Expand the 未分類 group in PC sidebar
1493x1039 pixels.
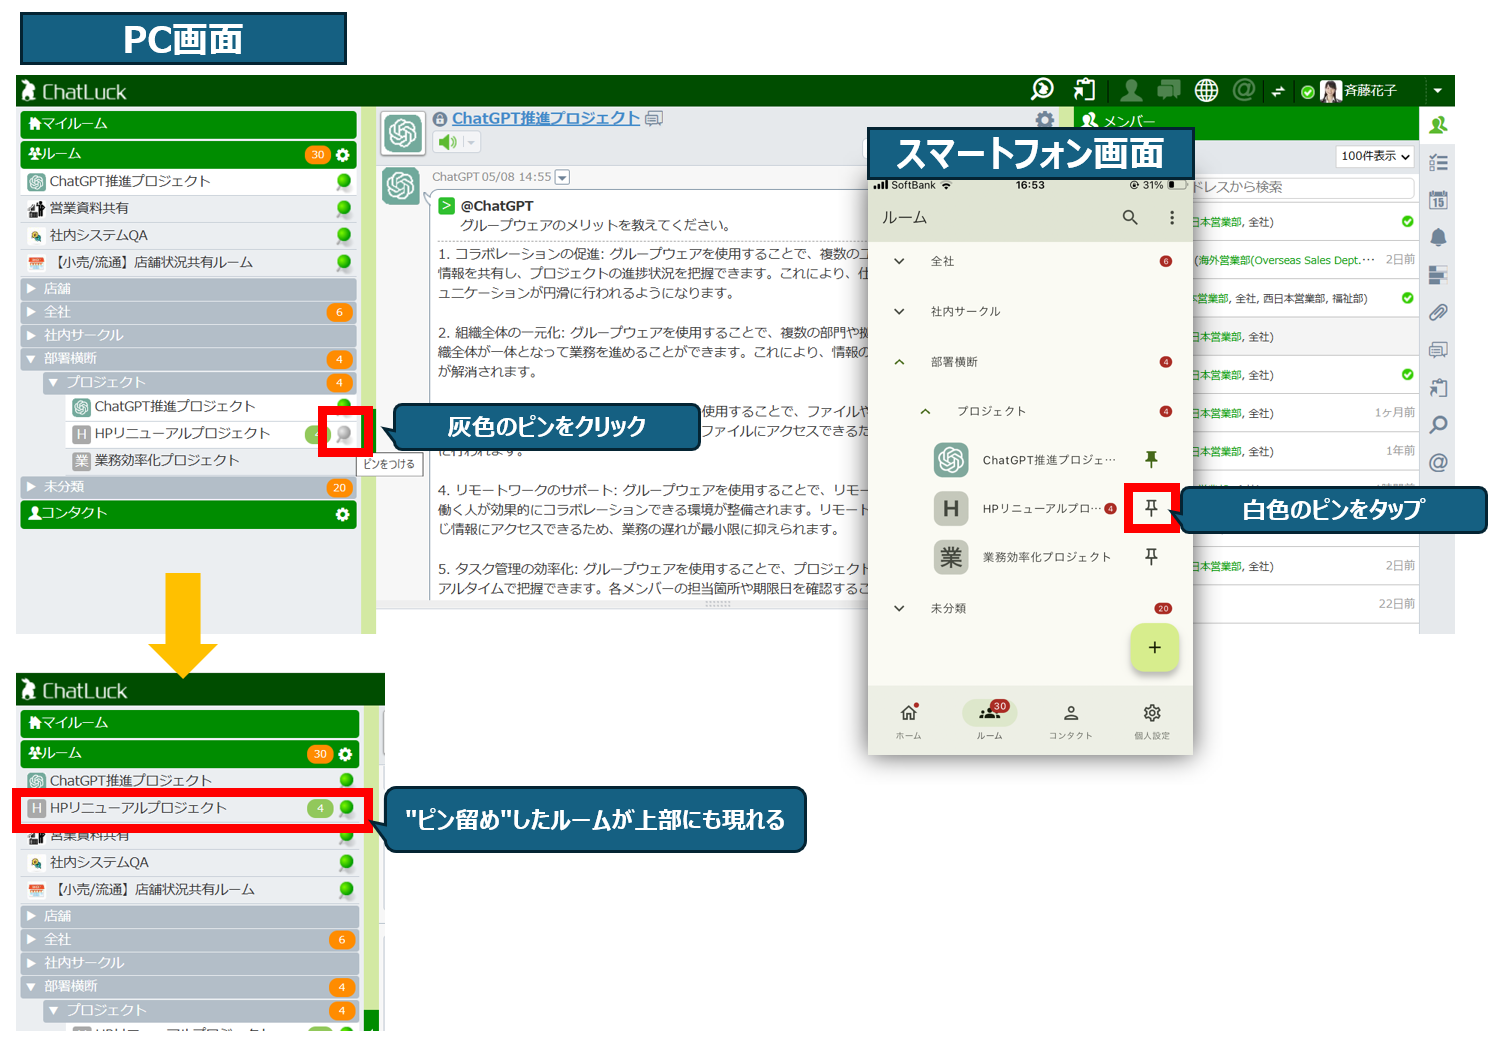pos(32,487)
